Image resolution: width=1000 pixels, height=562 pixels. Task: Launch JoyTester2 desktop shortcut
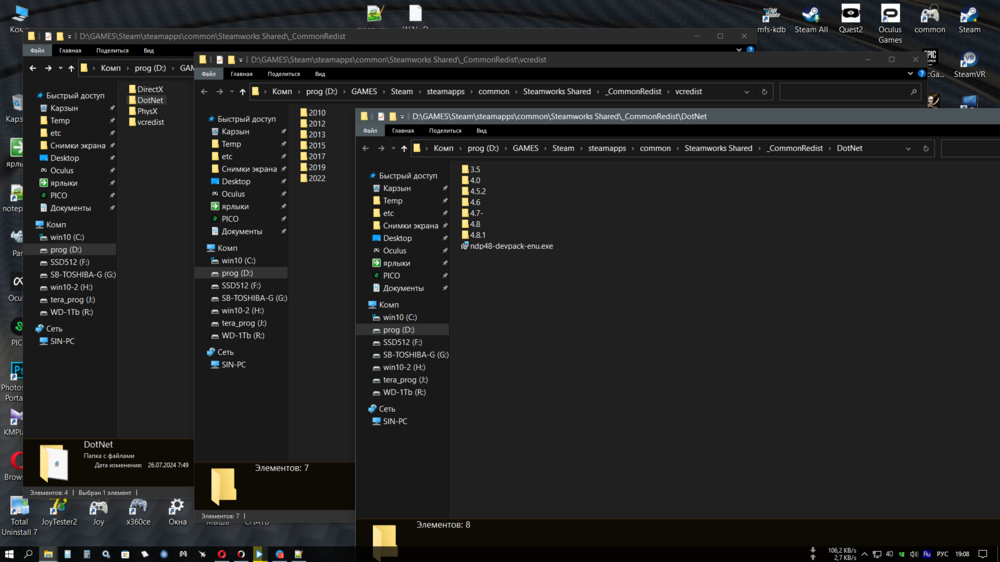point(59,513)
